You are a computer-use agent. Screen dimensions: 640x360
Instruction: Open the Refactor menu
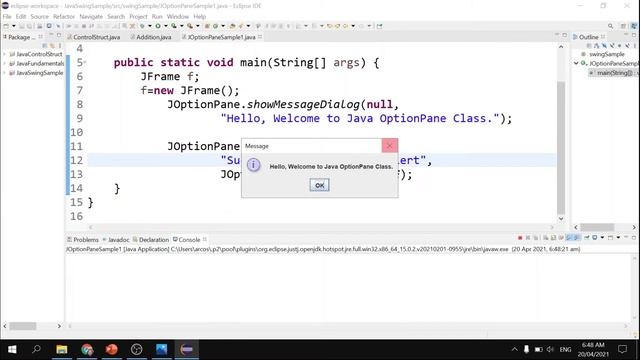64,17
